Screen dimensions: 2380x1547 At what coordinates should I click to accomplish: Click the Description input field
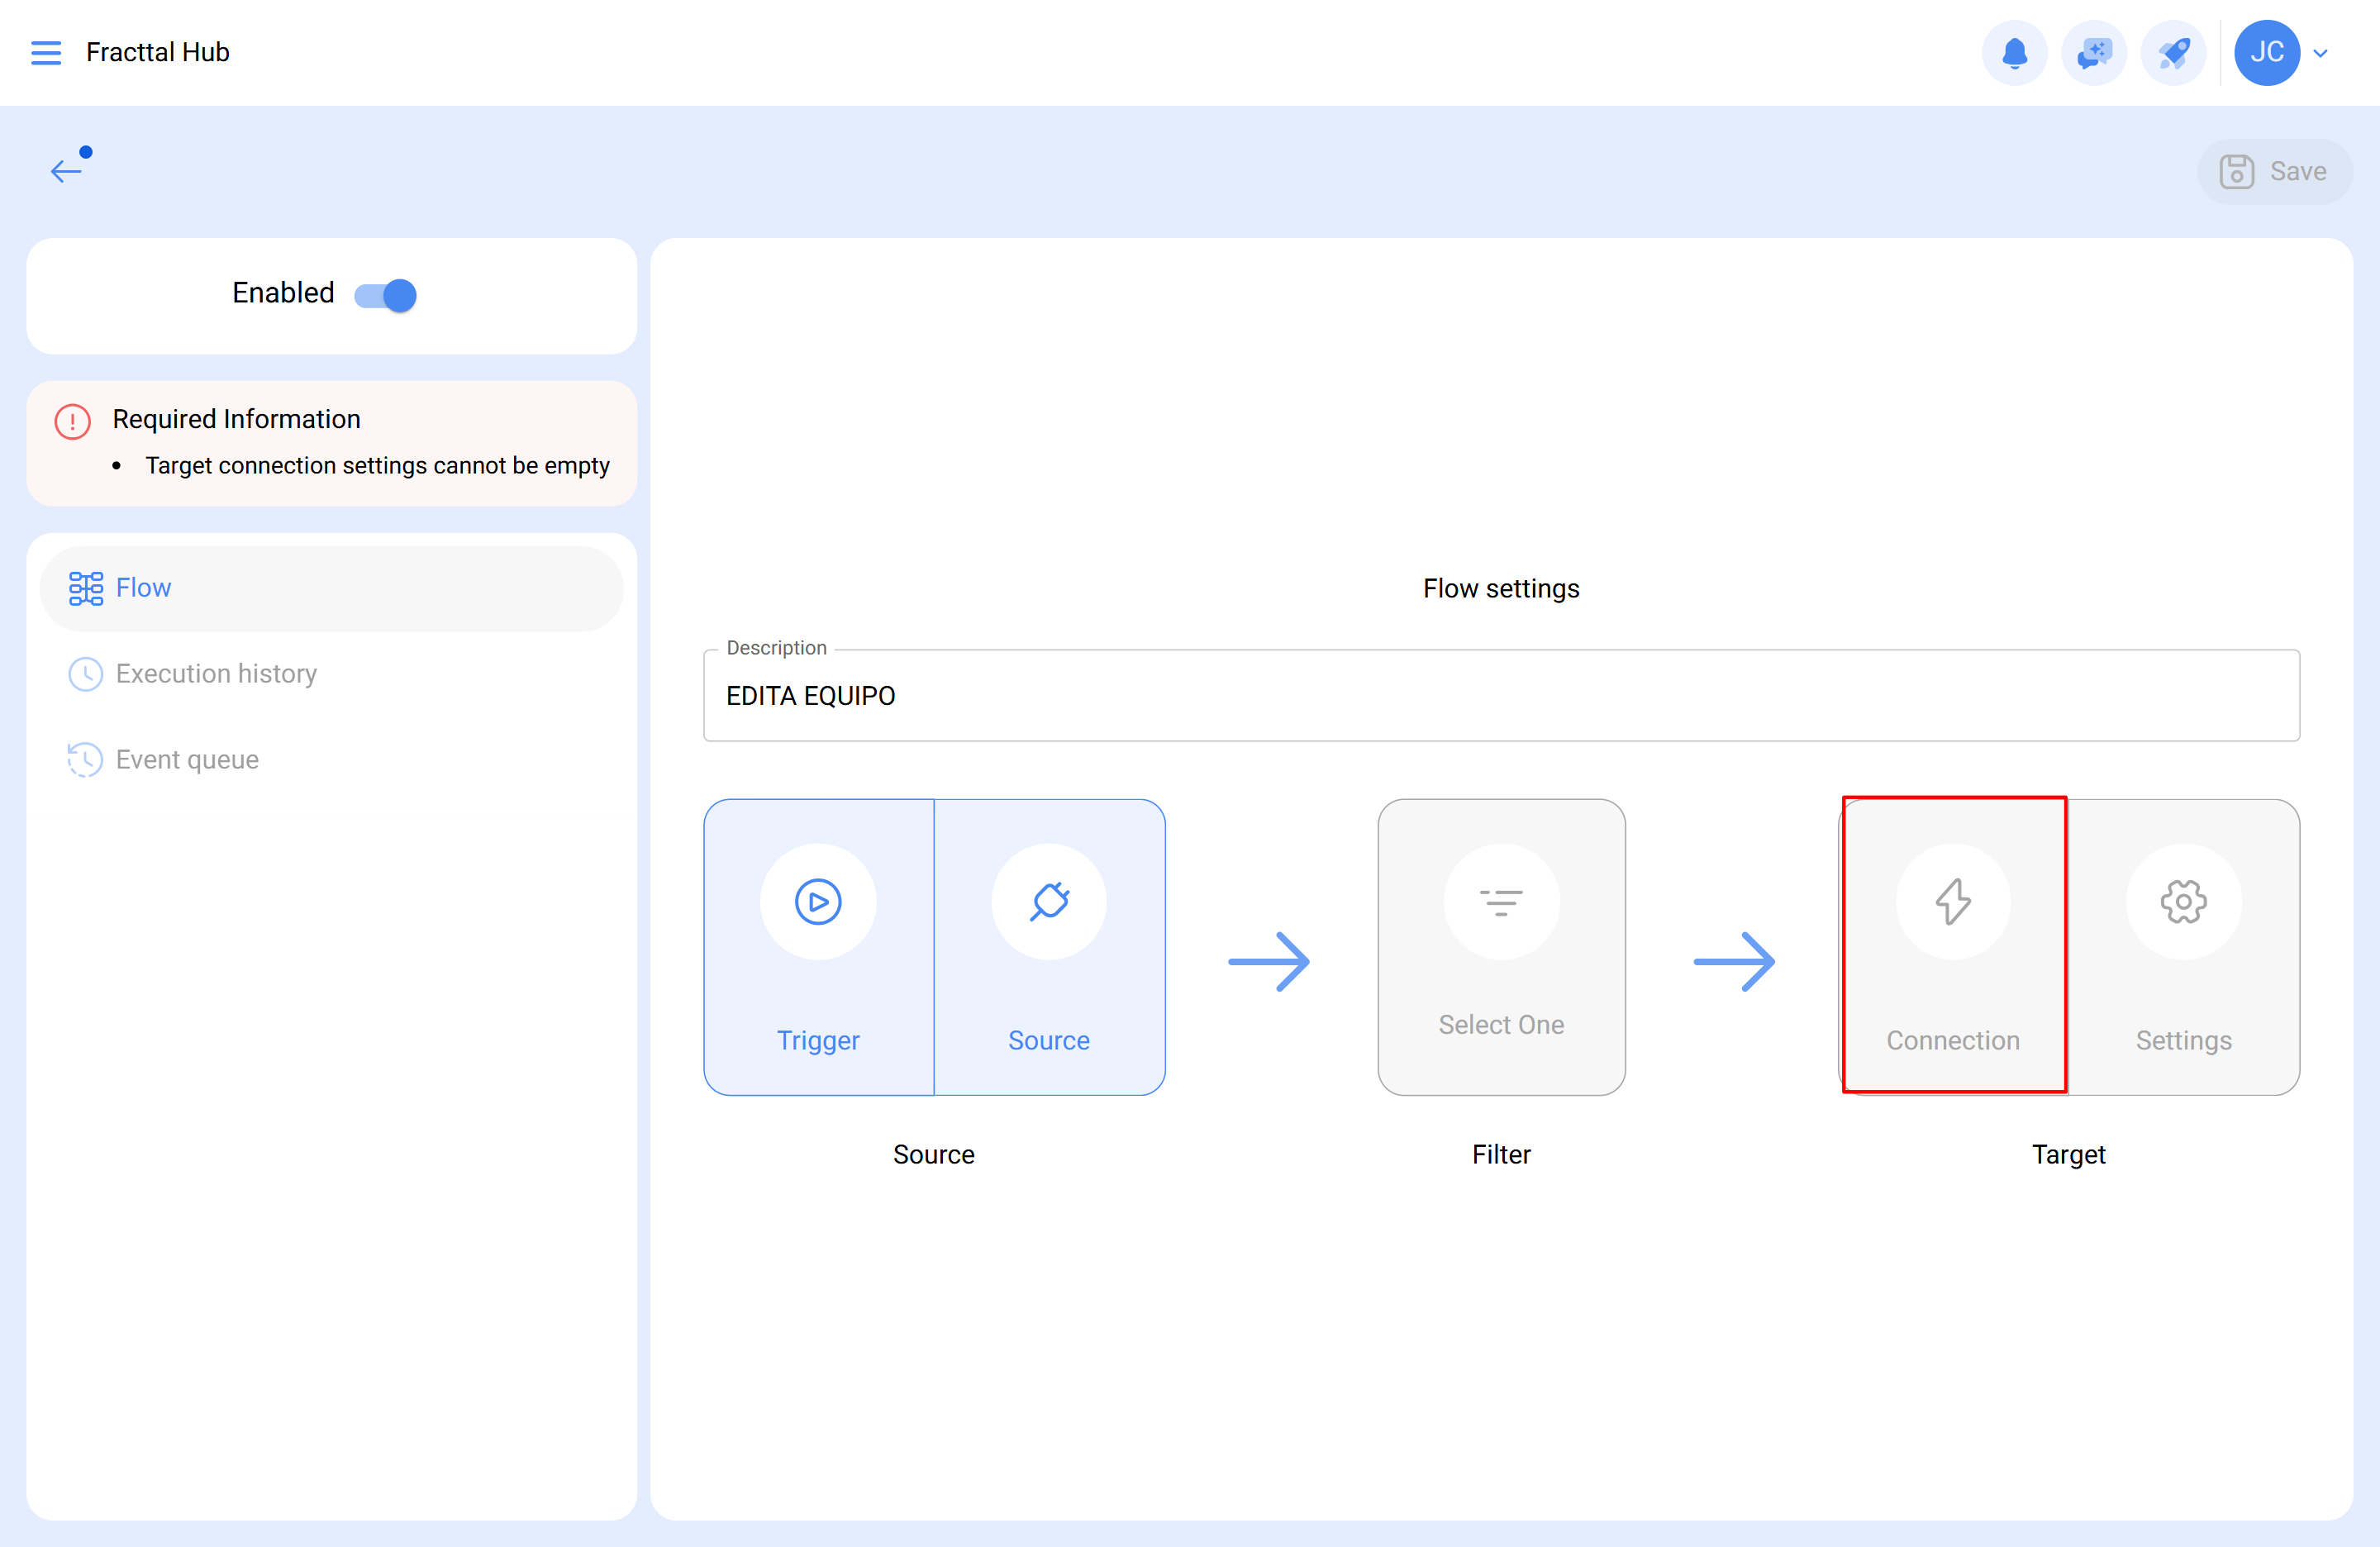click(1500, 696)
